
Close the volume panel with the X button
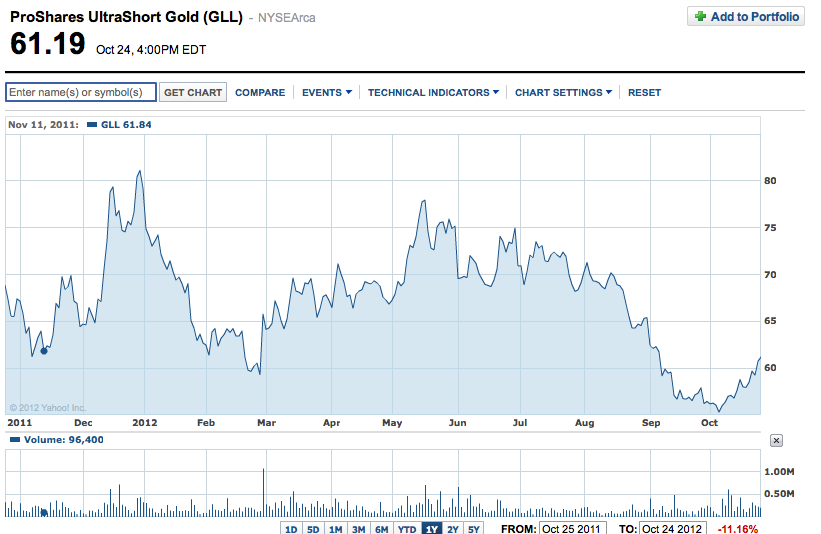pyautogui.click(x=776, y=440)
